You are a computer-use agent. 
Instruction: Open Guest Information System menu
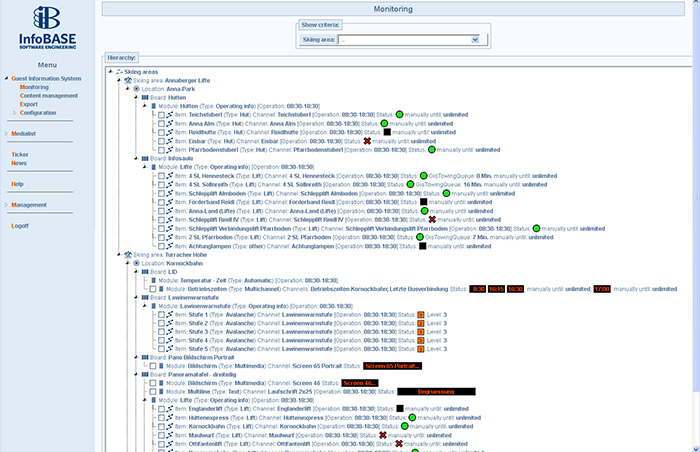coord(46,78)
